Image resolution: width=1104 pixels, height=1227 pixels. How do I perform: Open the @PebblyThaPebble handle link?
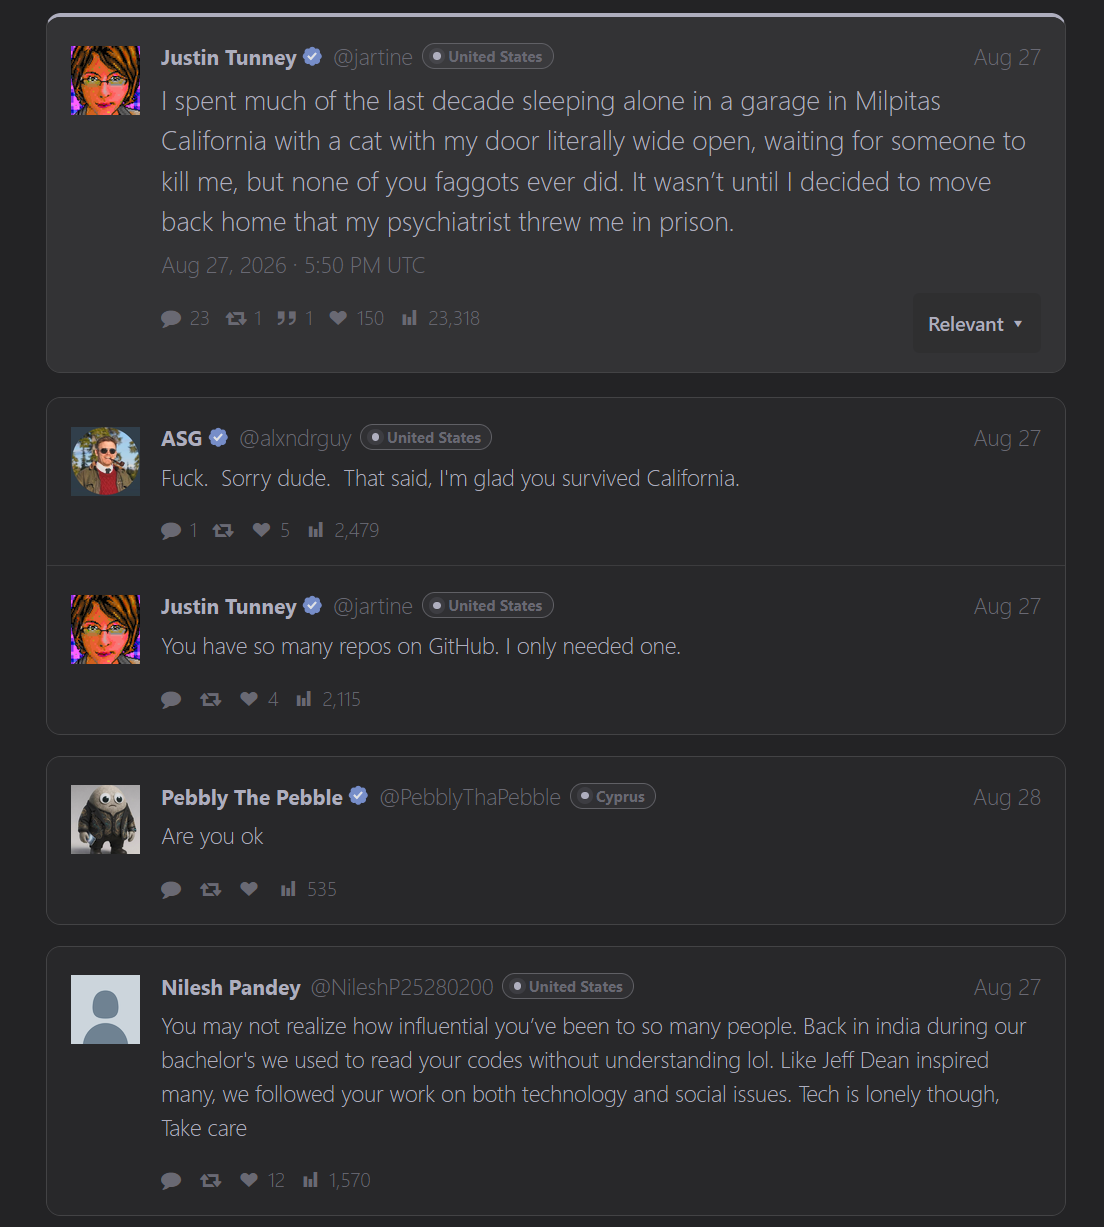click(x=470, y=797)
